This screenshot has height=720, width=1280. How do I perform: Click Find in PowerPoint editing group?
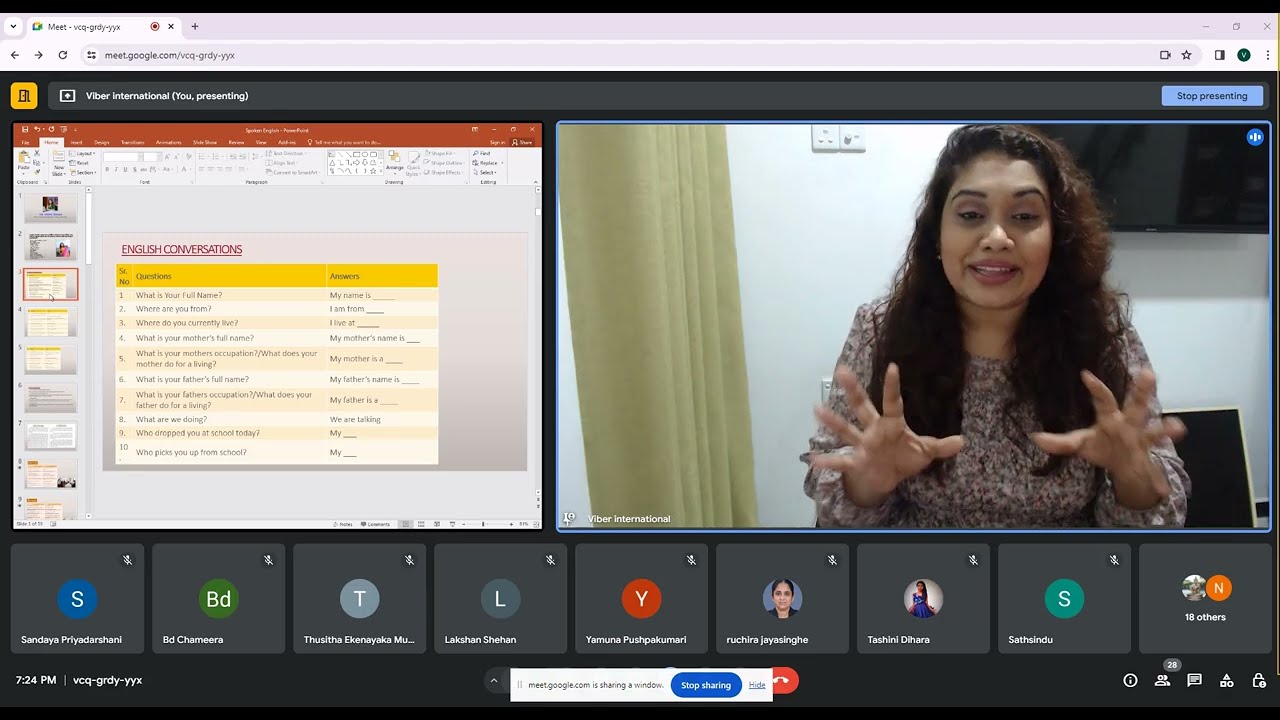tap(482, 153)
